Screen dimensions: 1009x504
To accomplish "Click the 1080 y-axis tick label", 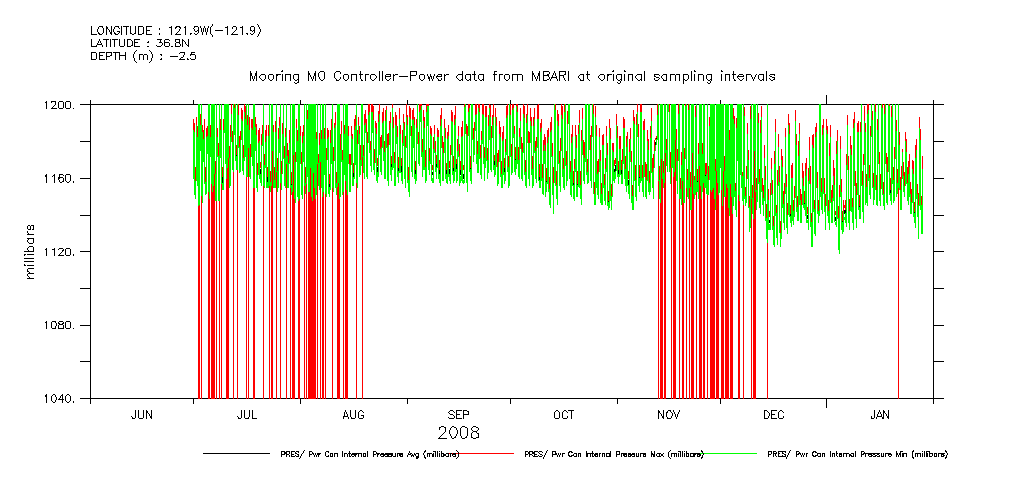I will click(63, 326).
